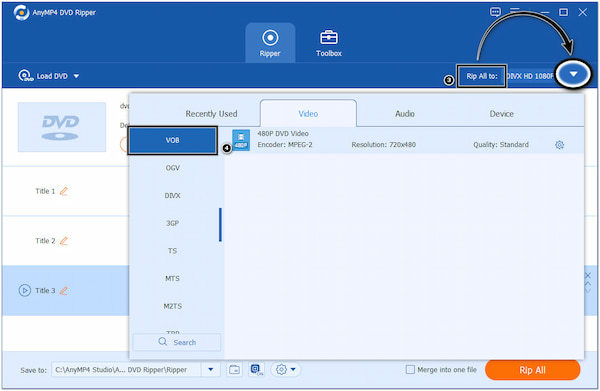Select M2TS in the format list
Screen dimensions: 600x391
tap(173, 306)
